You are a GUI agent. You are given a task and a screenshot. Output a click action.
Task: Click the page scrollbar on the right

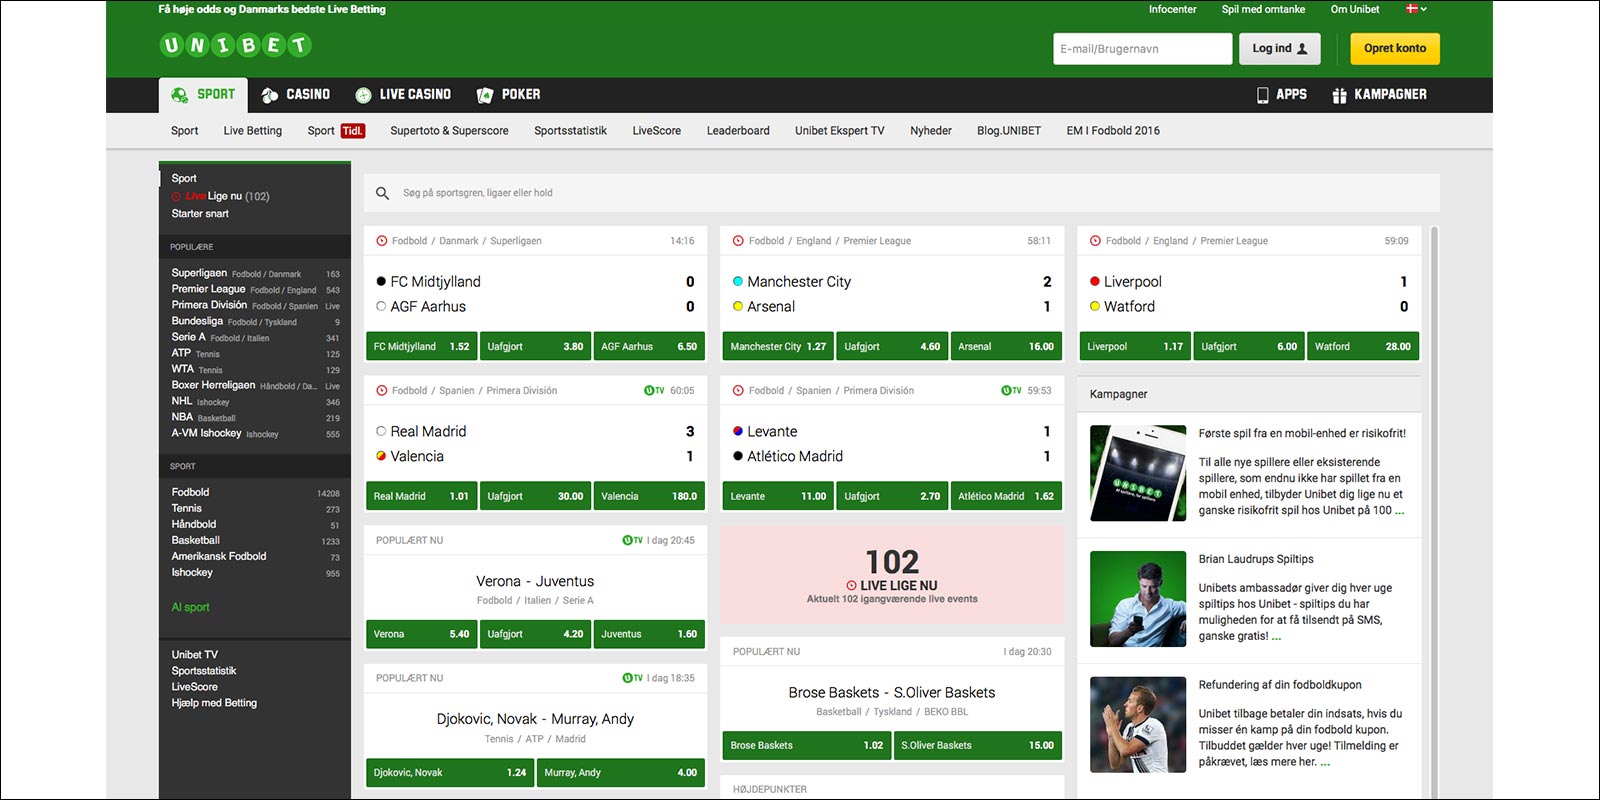(1434, 510)
